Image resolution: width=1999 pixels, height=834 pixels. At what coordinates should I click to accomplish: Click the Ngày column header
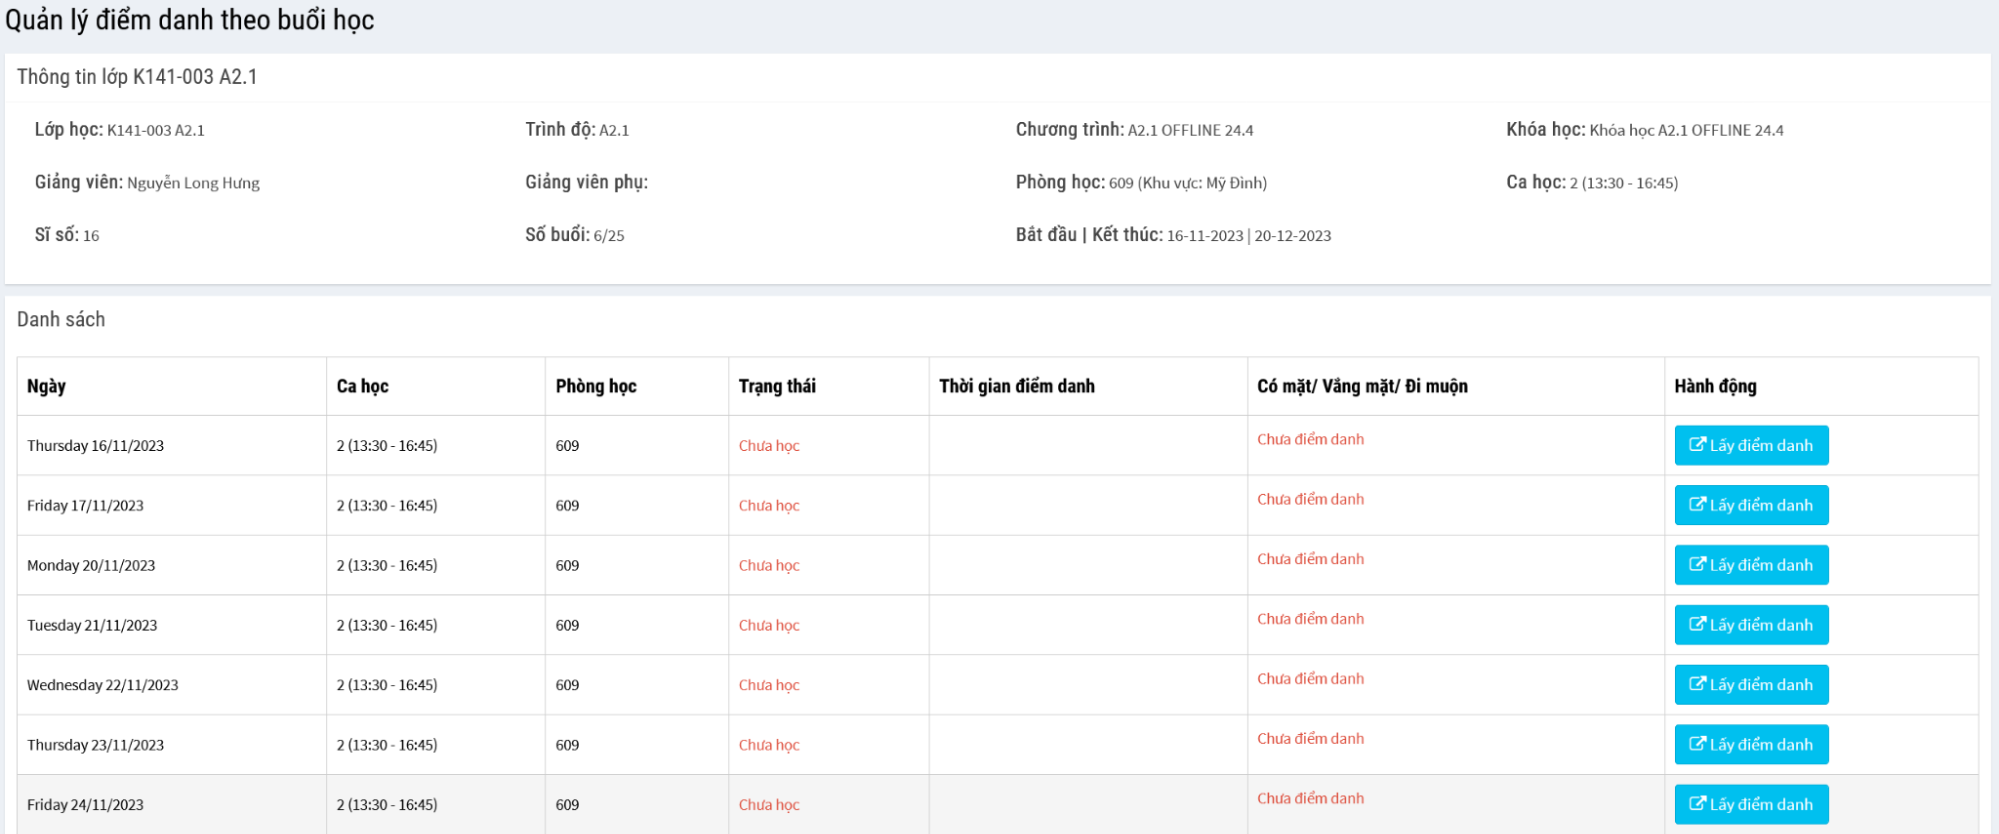(47, 386)
